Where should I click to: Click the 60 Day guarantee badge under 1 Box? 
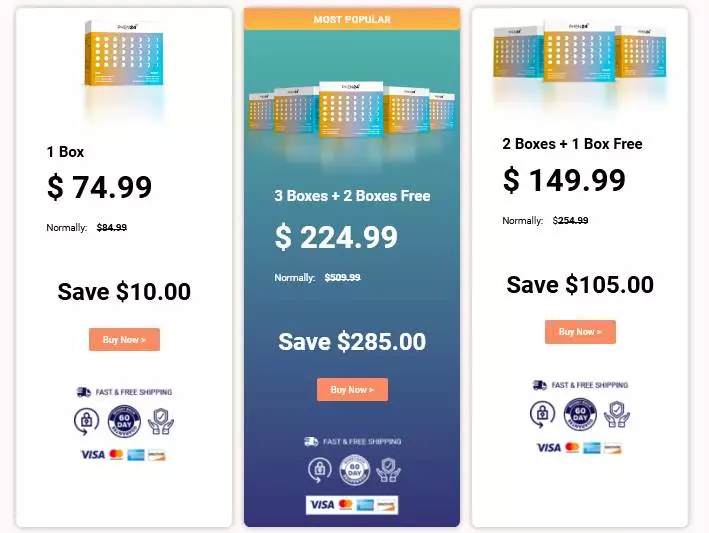click(x=124, y=421)
